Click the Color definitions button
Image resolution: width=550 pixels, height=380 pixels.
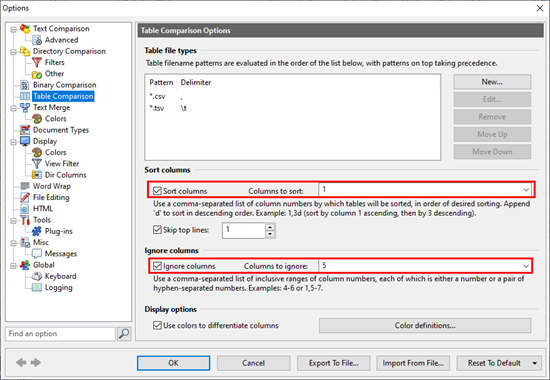(x=425, y=325)
